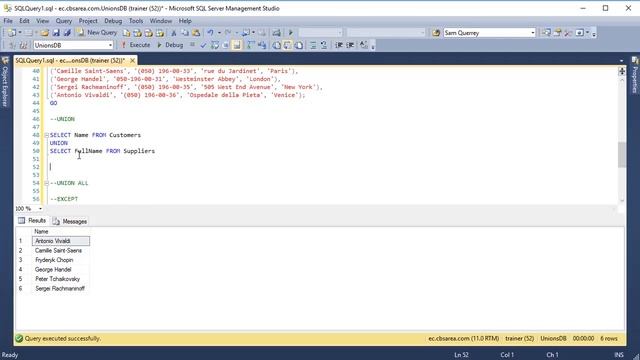The image size is (640, 360).
Task: Click the Name column header
Action: [60, 231]
